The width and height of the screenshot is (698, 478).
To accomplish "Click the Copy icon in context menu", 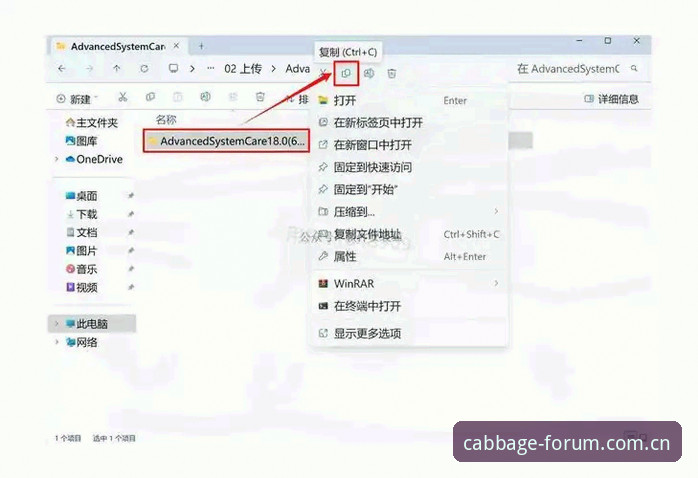I will point(346,74).
